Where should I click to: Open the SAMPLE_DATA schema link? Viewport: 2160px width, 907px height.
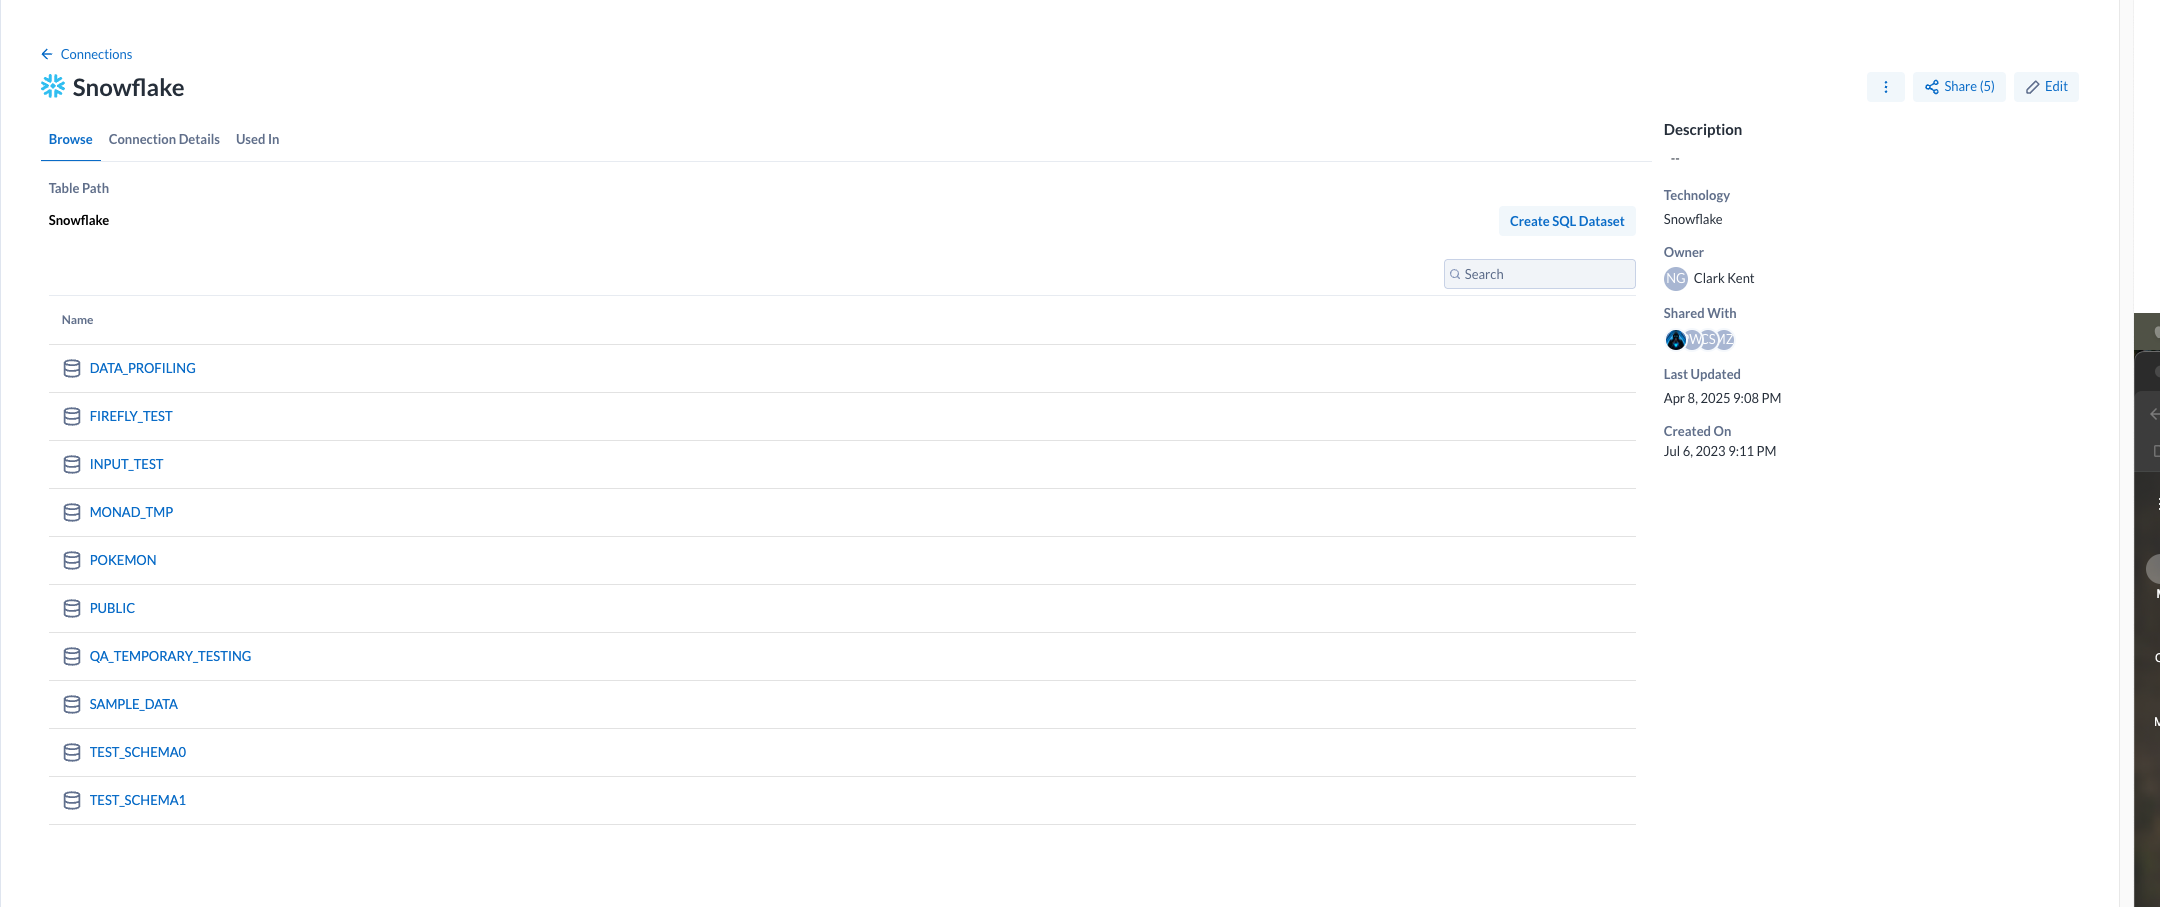(133, 705)
